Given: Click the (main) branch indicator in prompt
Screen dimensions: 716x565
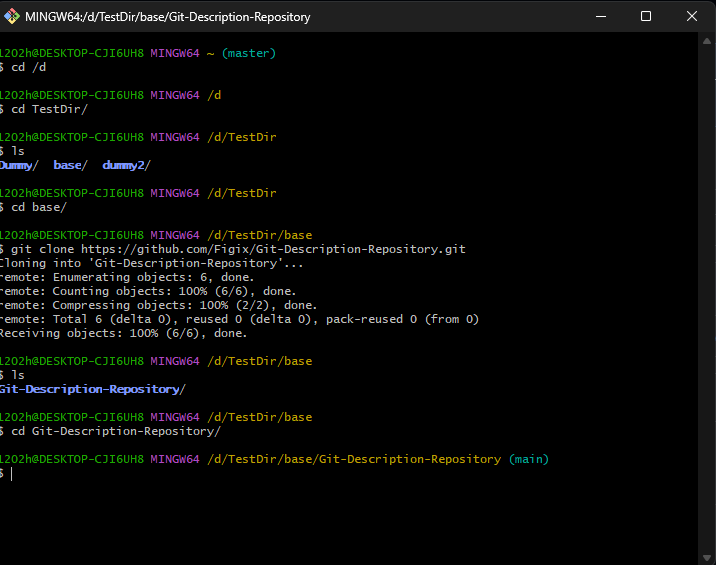Looking at the screenshot, I should click(528, 459).
